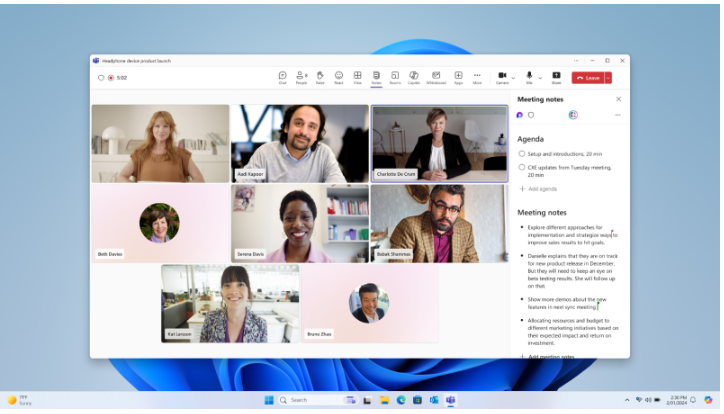Select Bruno Zhao's avatar tile
Image resolution: width=724 pixels, height=414 pixels.
pos(369,303)
